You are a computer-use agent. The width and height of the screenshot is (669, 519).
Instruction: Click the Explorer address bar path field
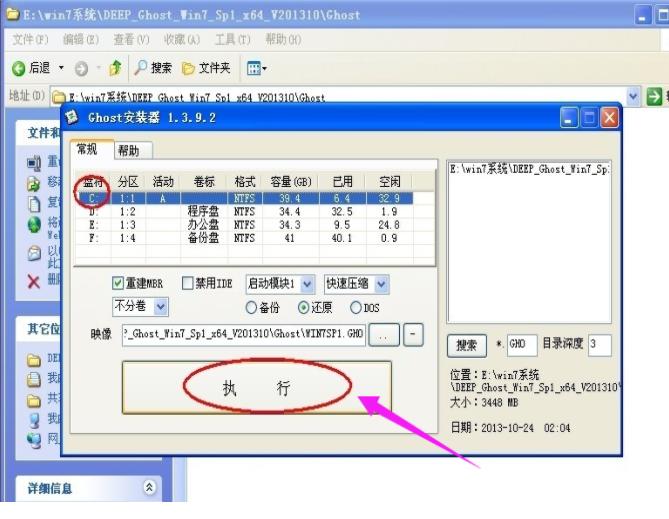(x=339, y=97)
